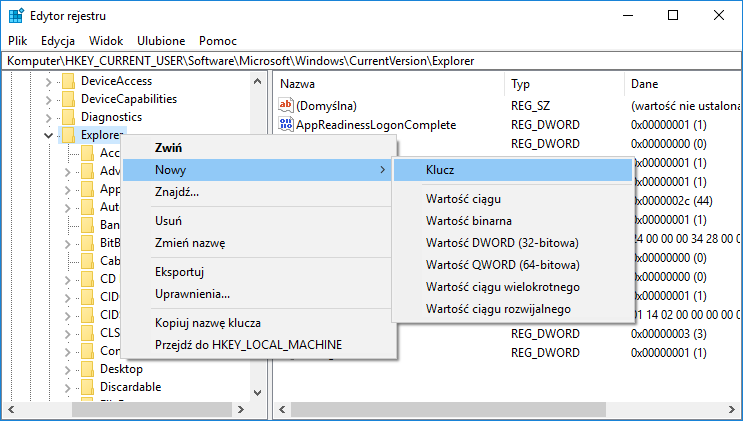This screenshot has width=743, height=421.
Task: Select the Discardable tree item
Action: pyautogui.click(x=130, y=387)
